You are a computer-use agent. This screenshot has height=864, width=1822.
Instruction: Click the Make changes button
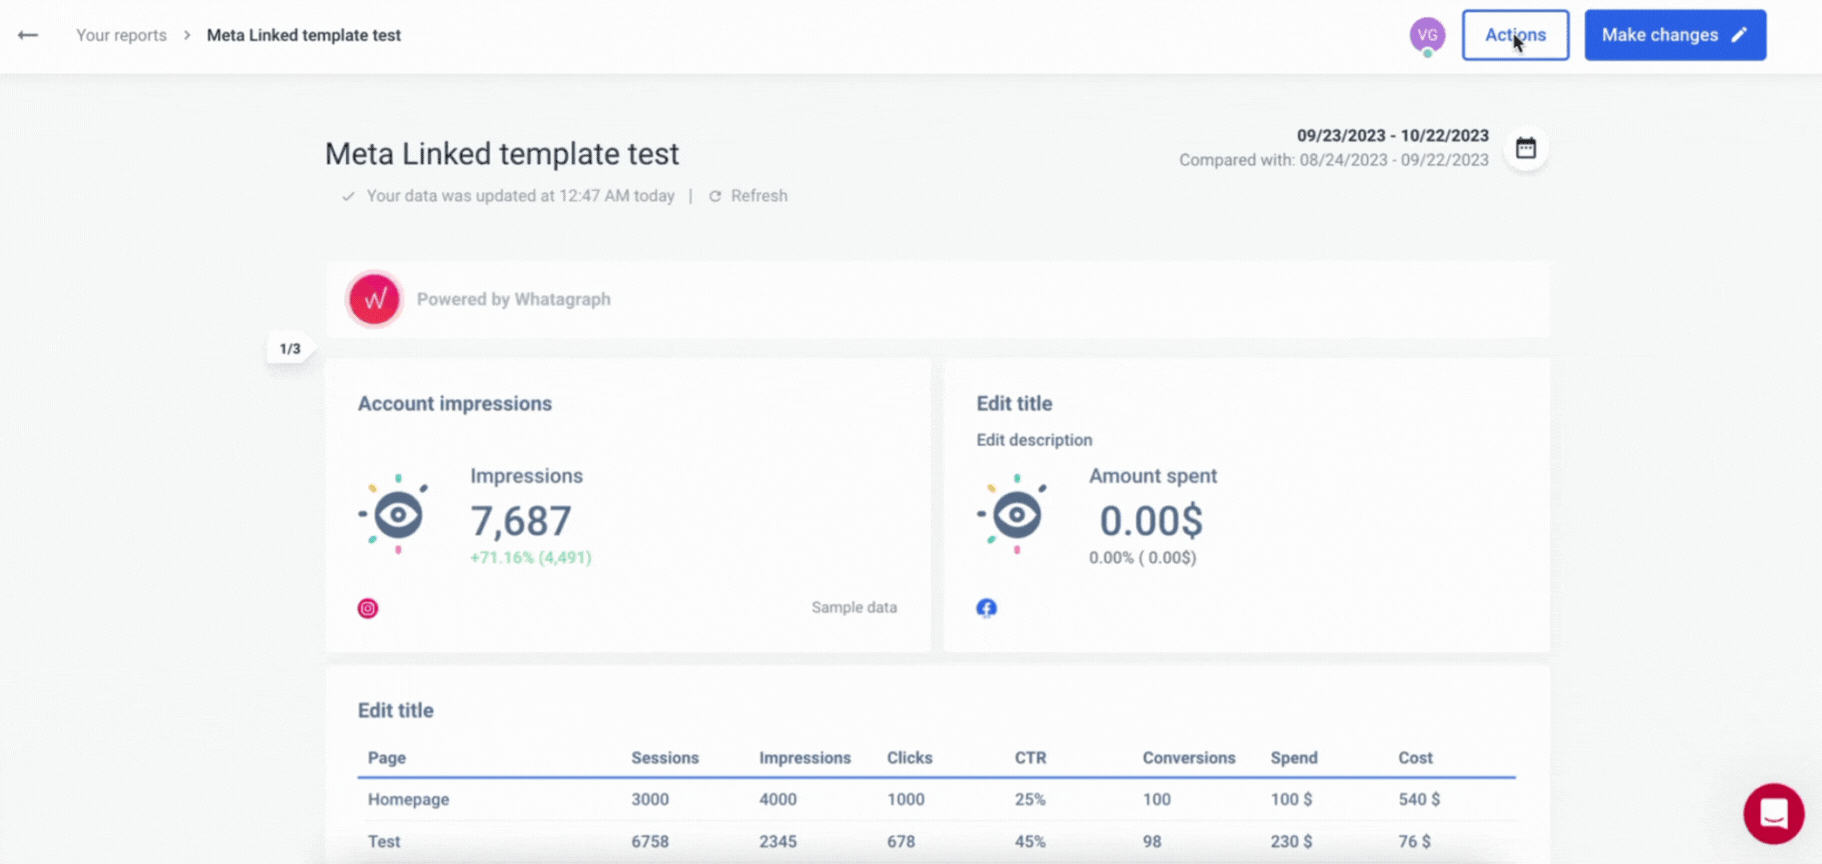coord(1675,35)
